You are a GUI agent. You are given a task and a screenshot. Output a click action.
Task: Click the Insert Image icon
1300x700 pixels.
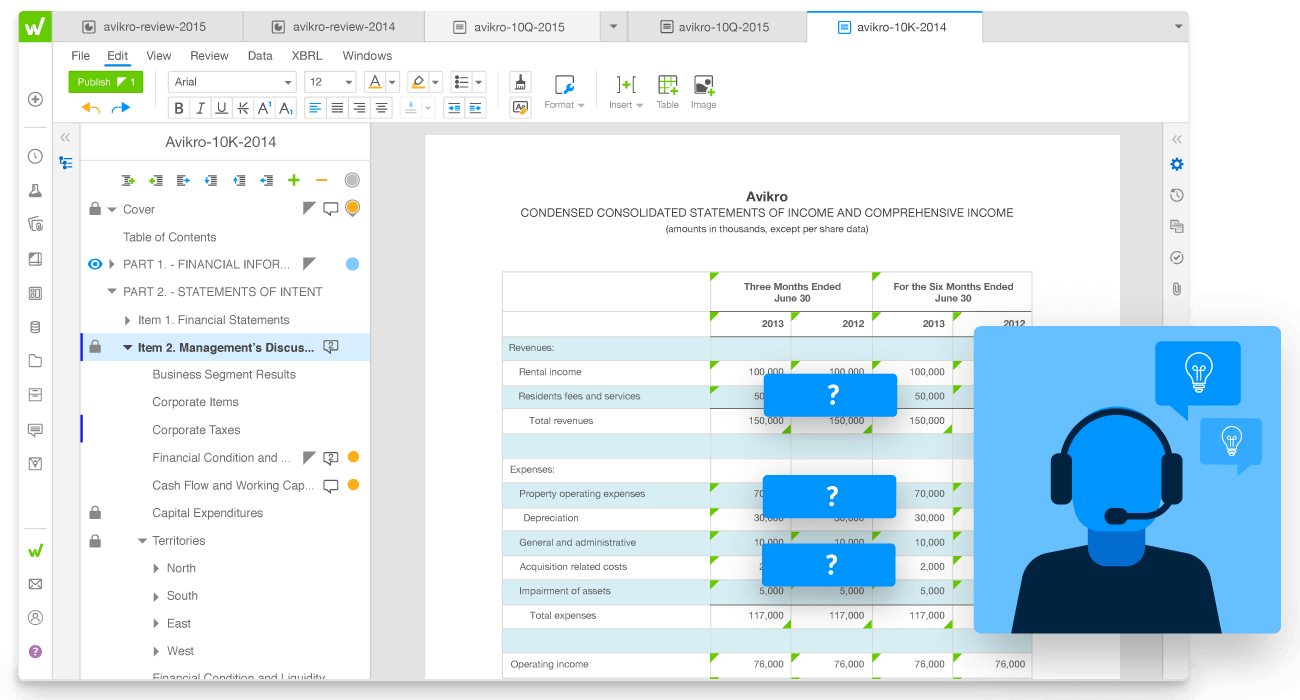coord(703,86)
